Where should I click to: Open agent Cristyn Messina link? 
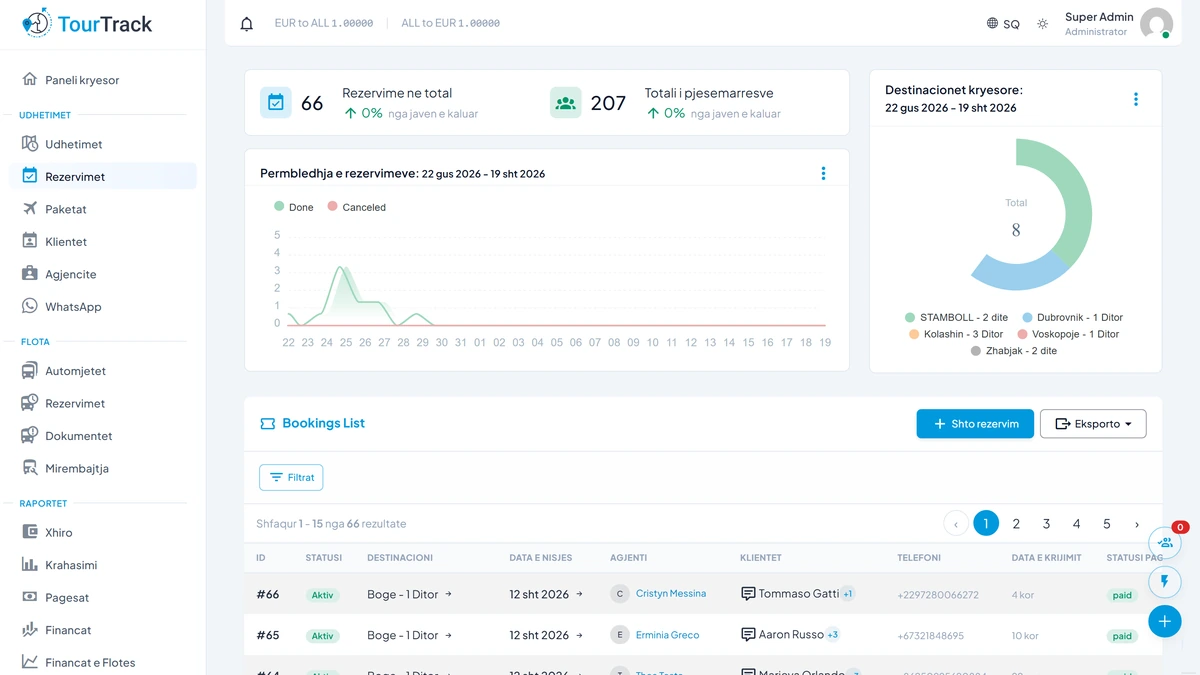[x=671, y=594]
